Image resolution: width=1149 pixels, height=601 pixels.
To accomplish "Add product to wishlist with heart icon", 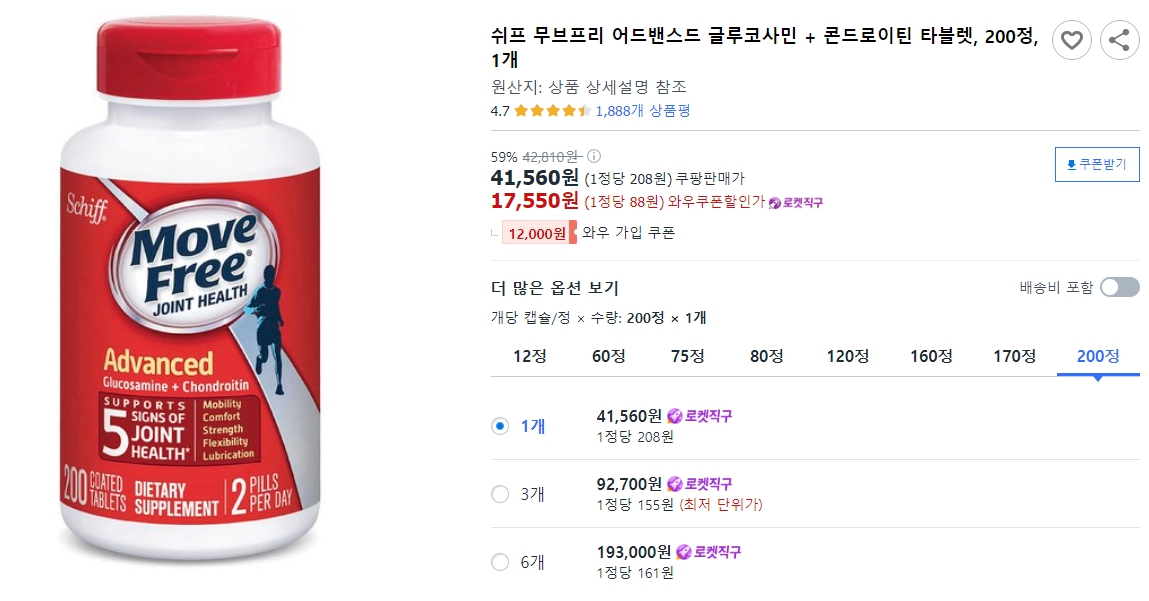I will pyautogui.click(x=1071, y=41).
